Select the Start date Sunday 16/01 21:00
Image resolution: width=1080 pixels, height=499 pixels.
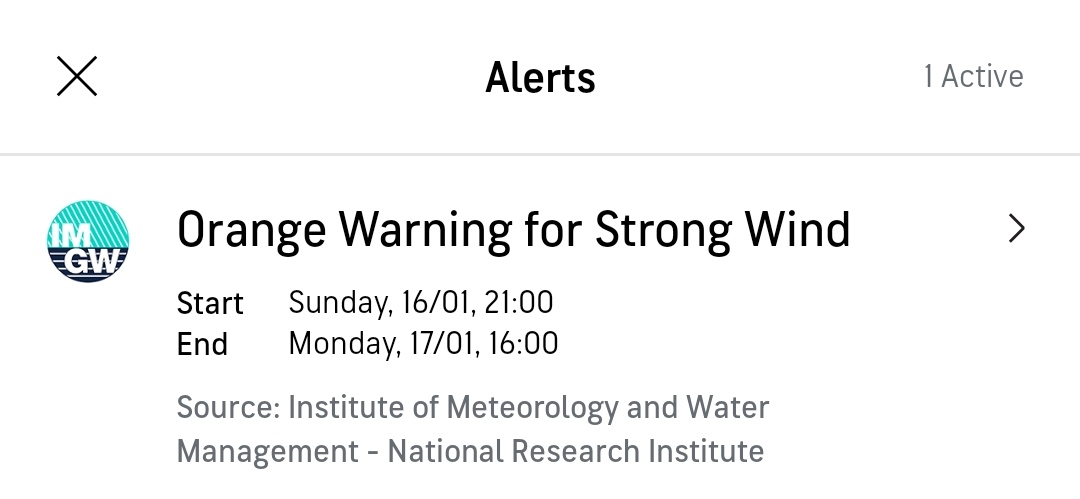420,303
